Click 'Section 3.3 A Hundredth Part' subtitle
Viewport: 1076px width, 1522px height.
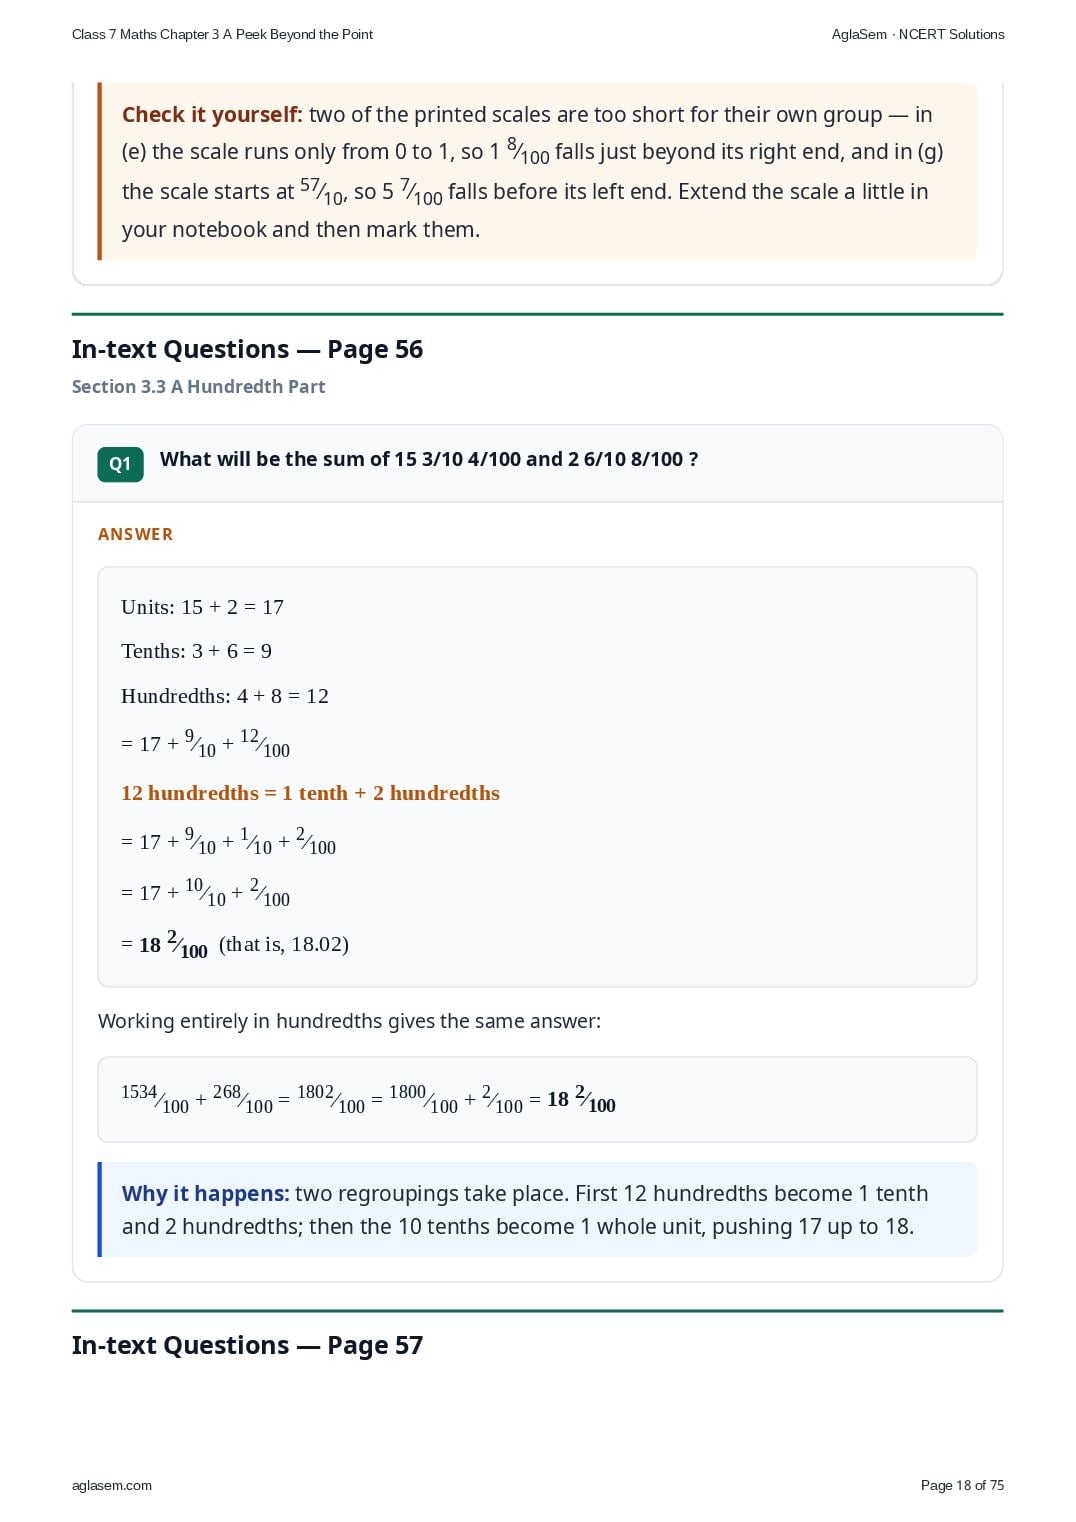pos(198,386)
